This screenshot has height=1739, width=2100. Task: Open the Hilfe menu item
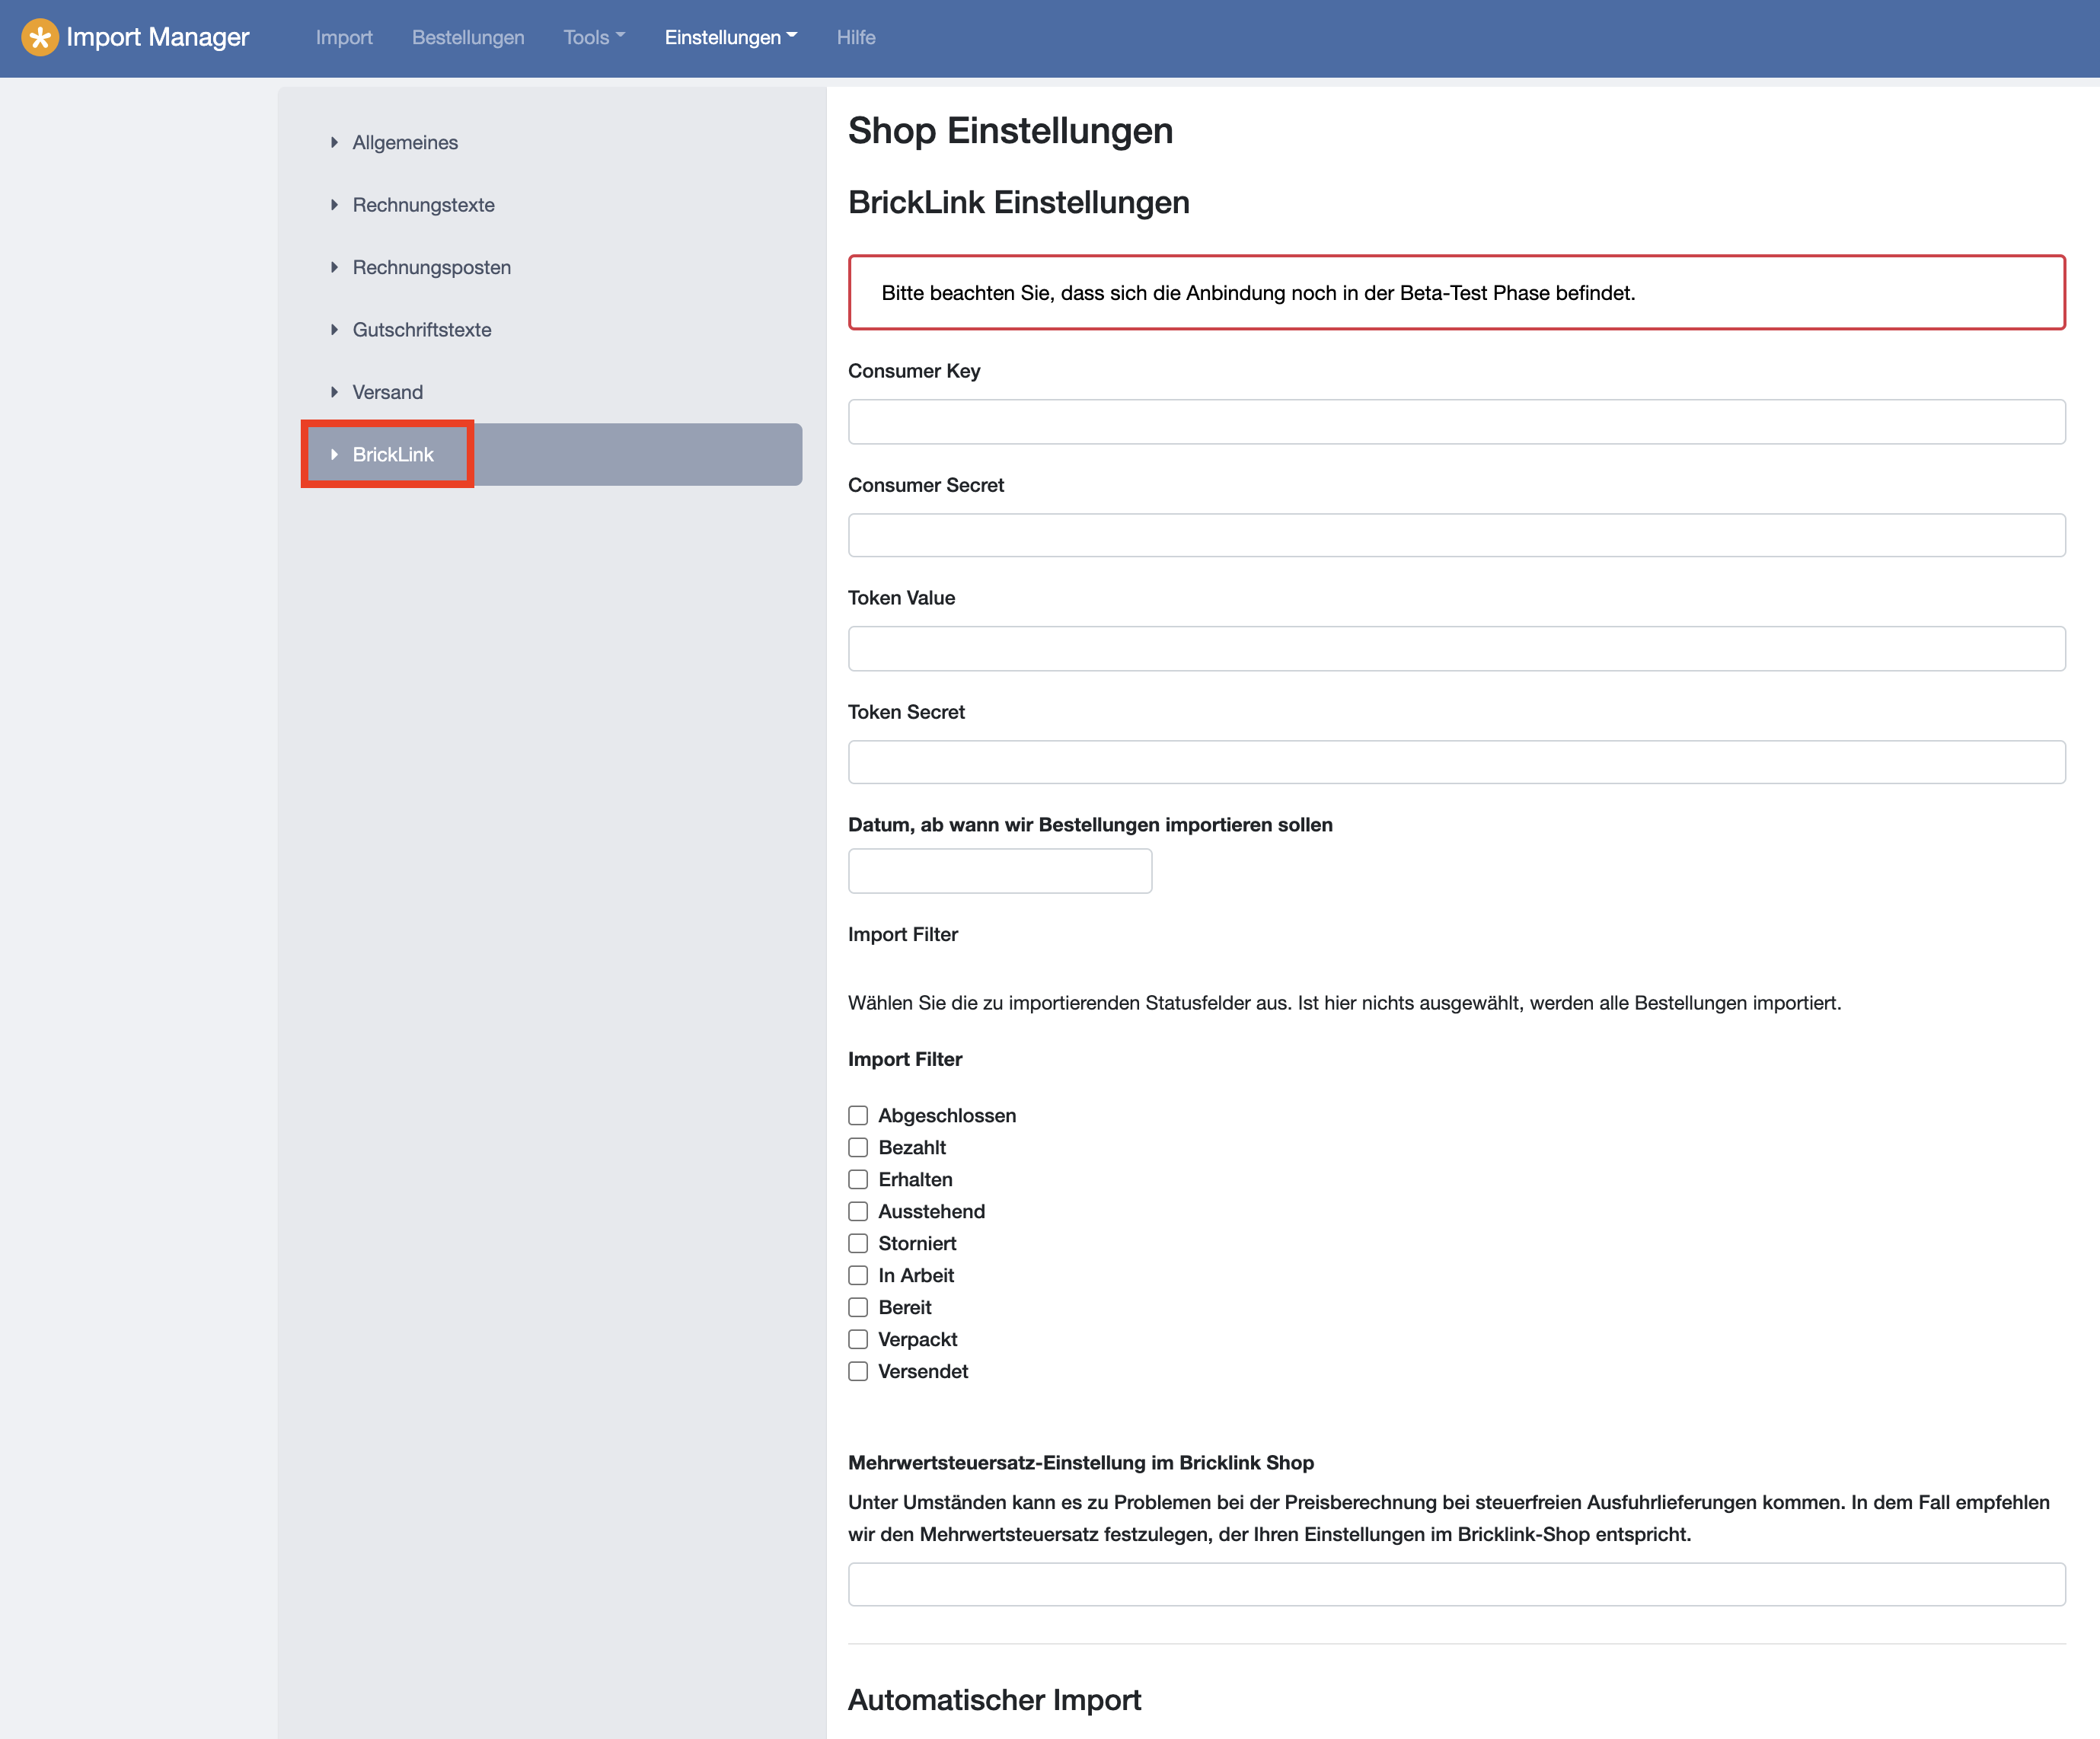856,38
